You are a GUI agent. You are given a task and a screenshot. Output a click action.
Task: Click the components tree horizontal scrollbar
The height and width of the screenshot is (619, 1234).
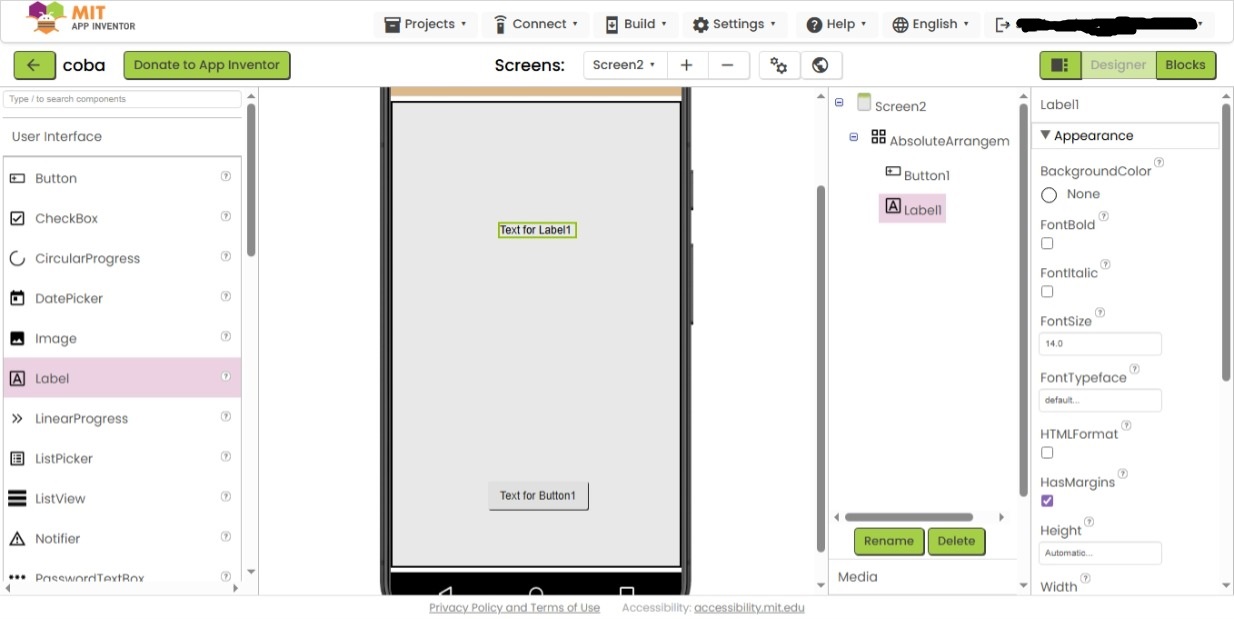tap(908, 517)
